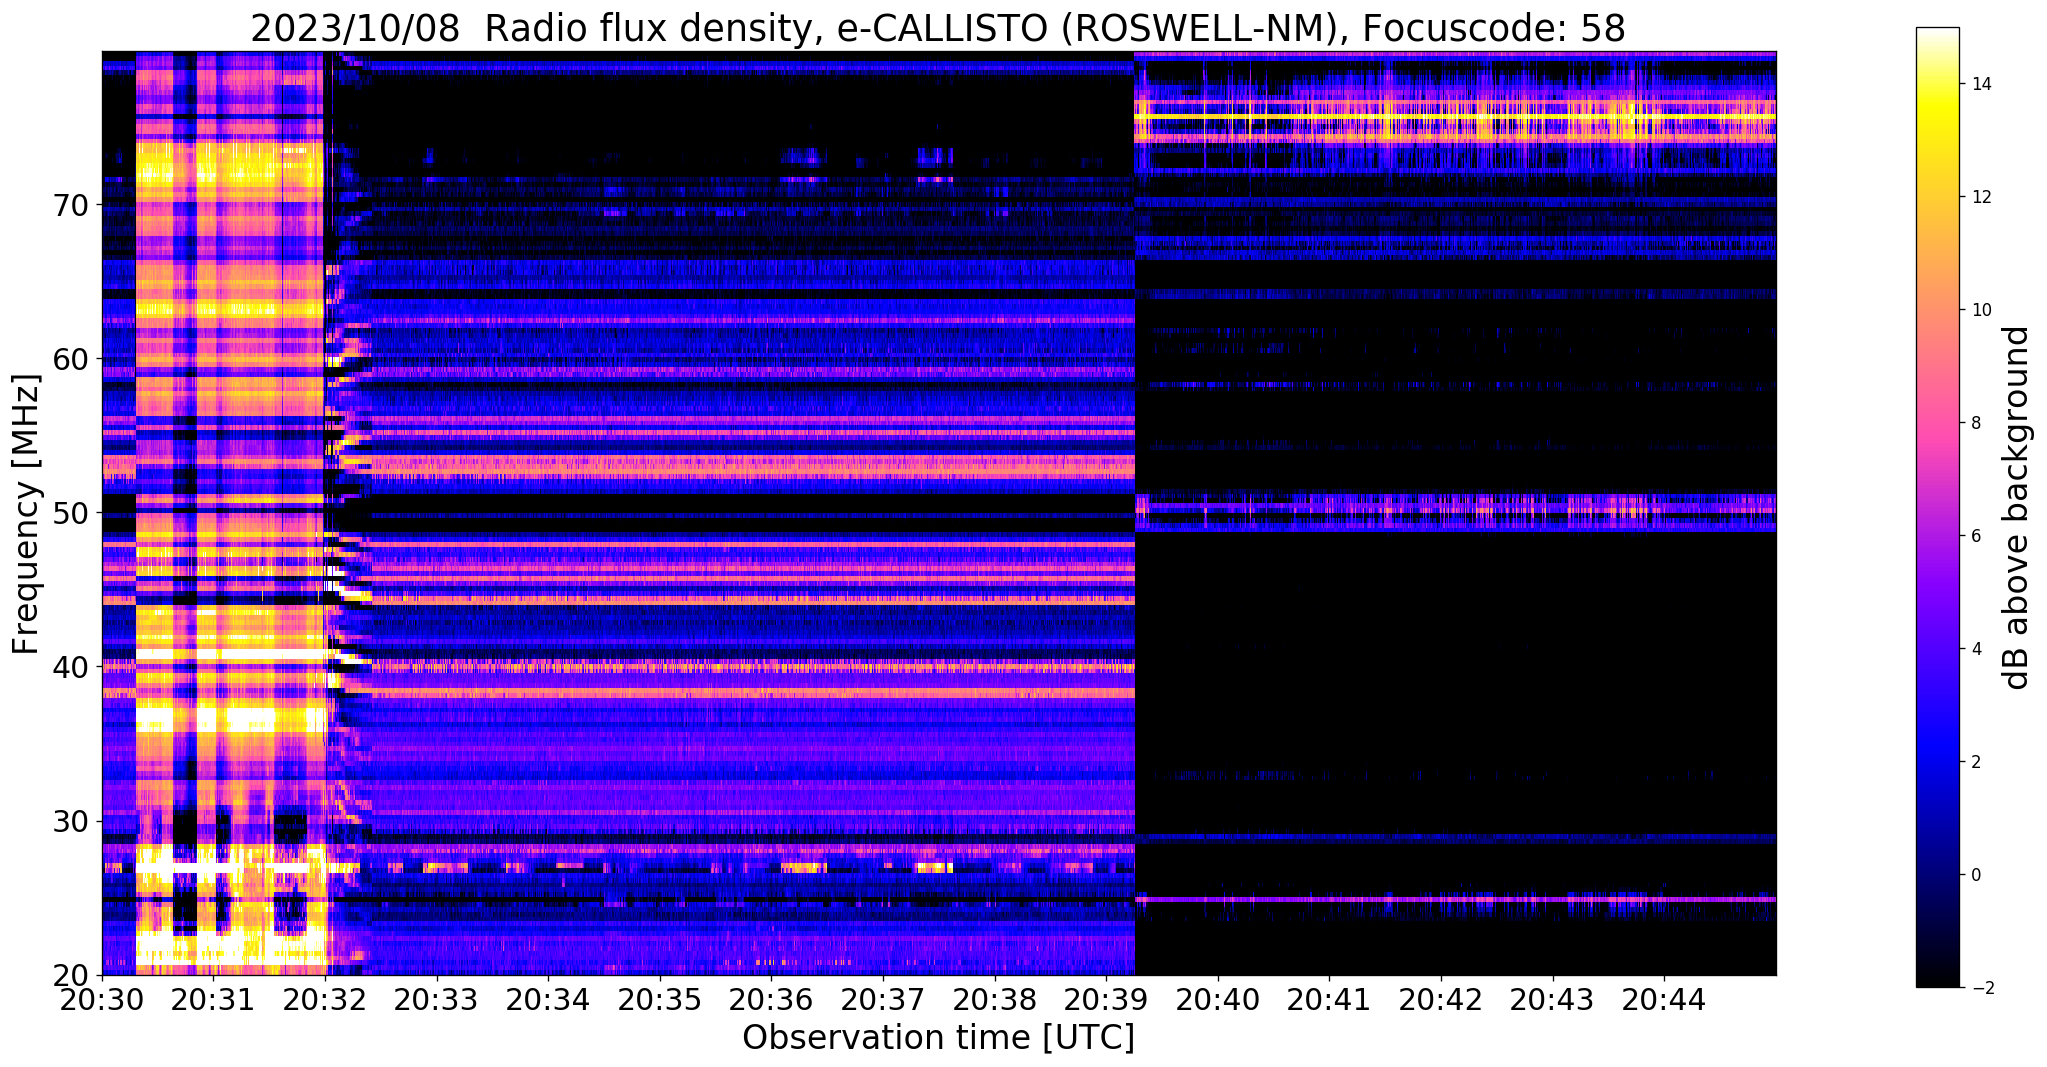2047x1067 pixels.
Task: Click the colorbar tick label 12
Action: click(1981, 197)
